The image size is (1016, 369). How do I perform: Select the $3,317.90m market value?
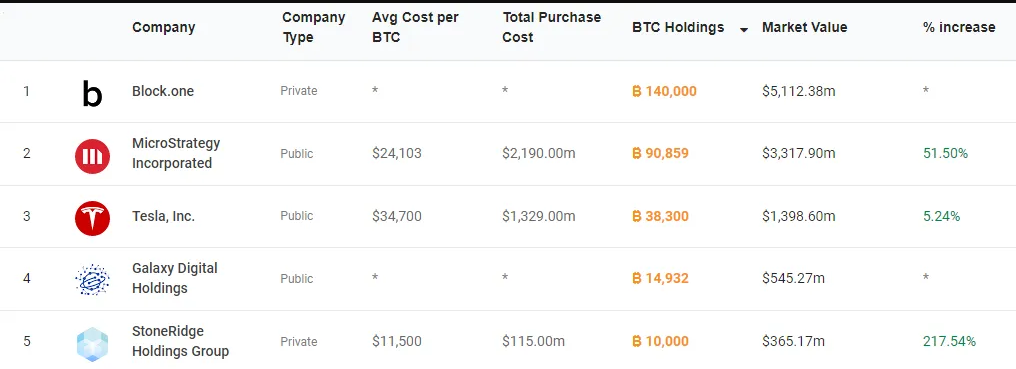tap(798, 154)
